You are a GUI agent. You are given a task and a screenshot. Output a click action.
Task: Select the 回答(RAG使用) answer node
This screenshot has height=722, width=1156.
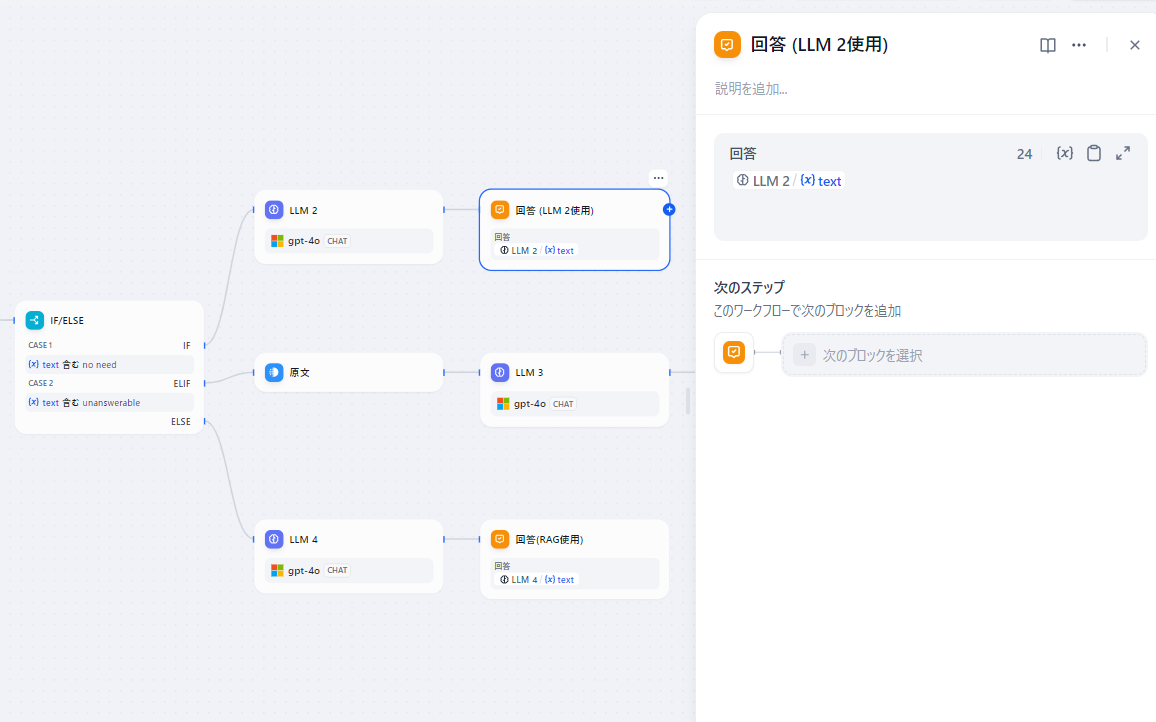pos(574,559)
